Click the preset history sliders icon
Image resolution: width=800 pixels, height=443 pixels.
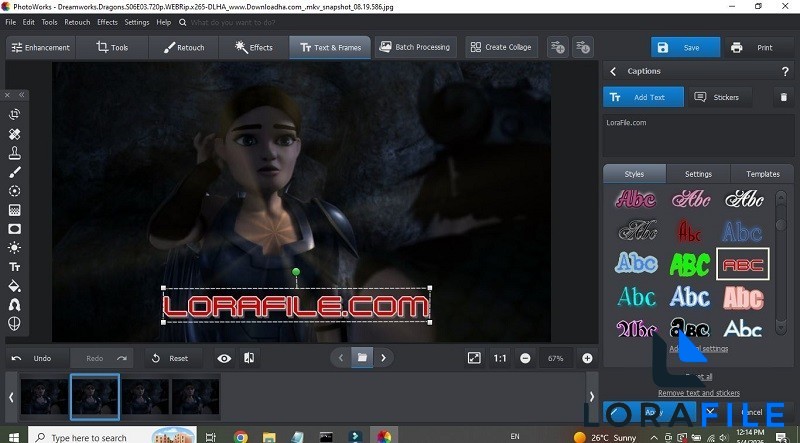pyautogui.click(x=583, y=47)
